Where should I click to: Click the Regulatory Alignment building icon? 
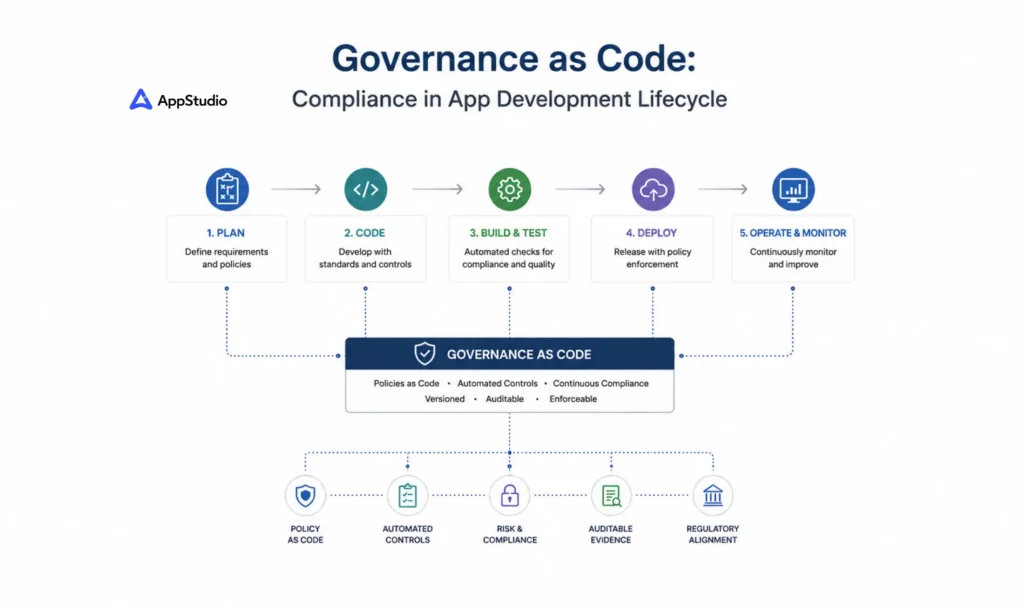(713, 495)
